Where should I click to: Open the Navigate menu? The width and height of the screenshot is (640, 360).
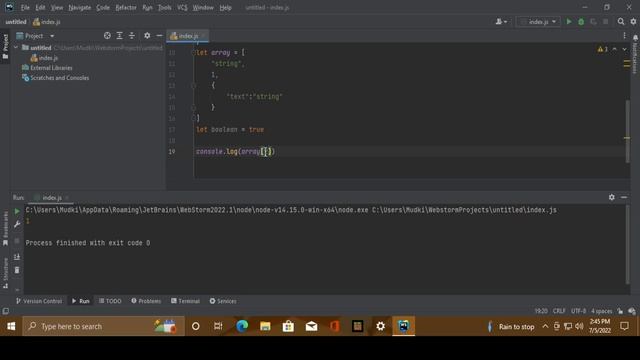80,7
